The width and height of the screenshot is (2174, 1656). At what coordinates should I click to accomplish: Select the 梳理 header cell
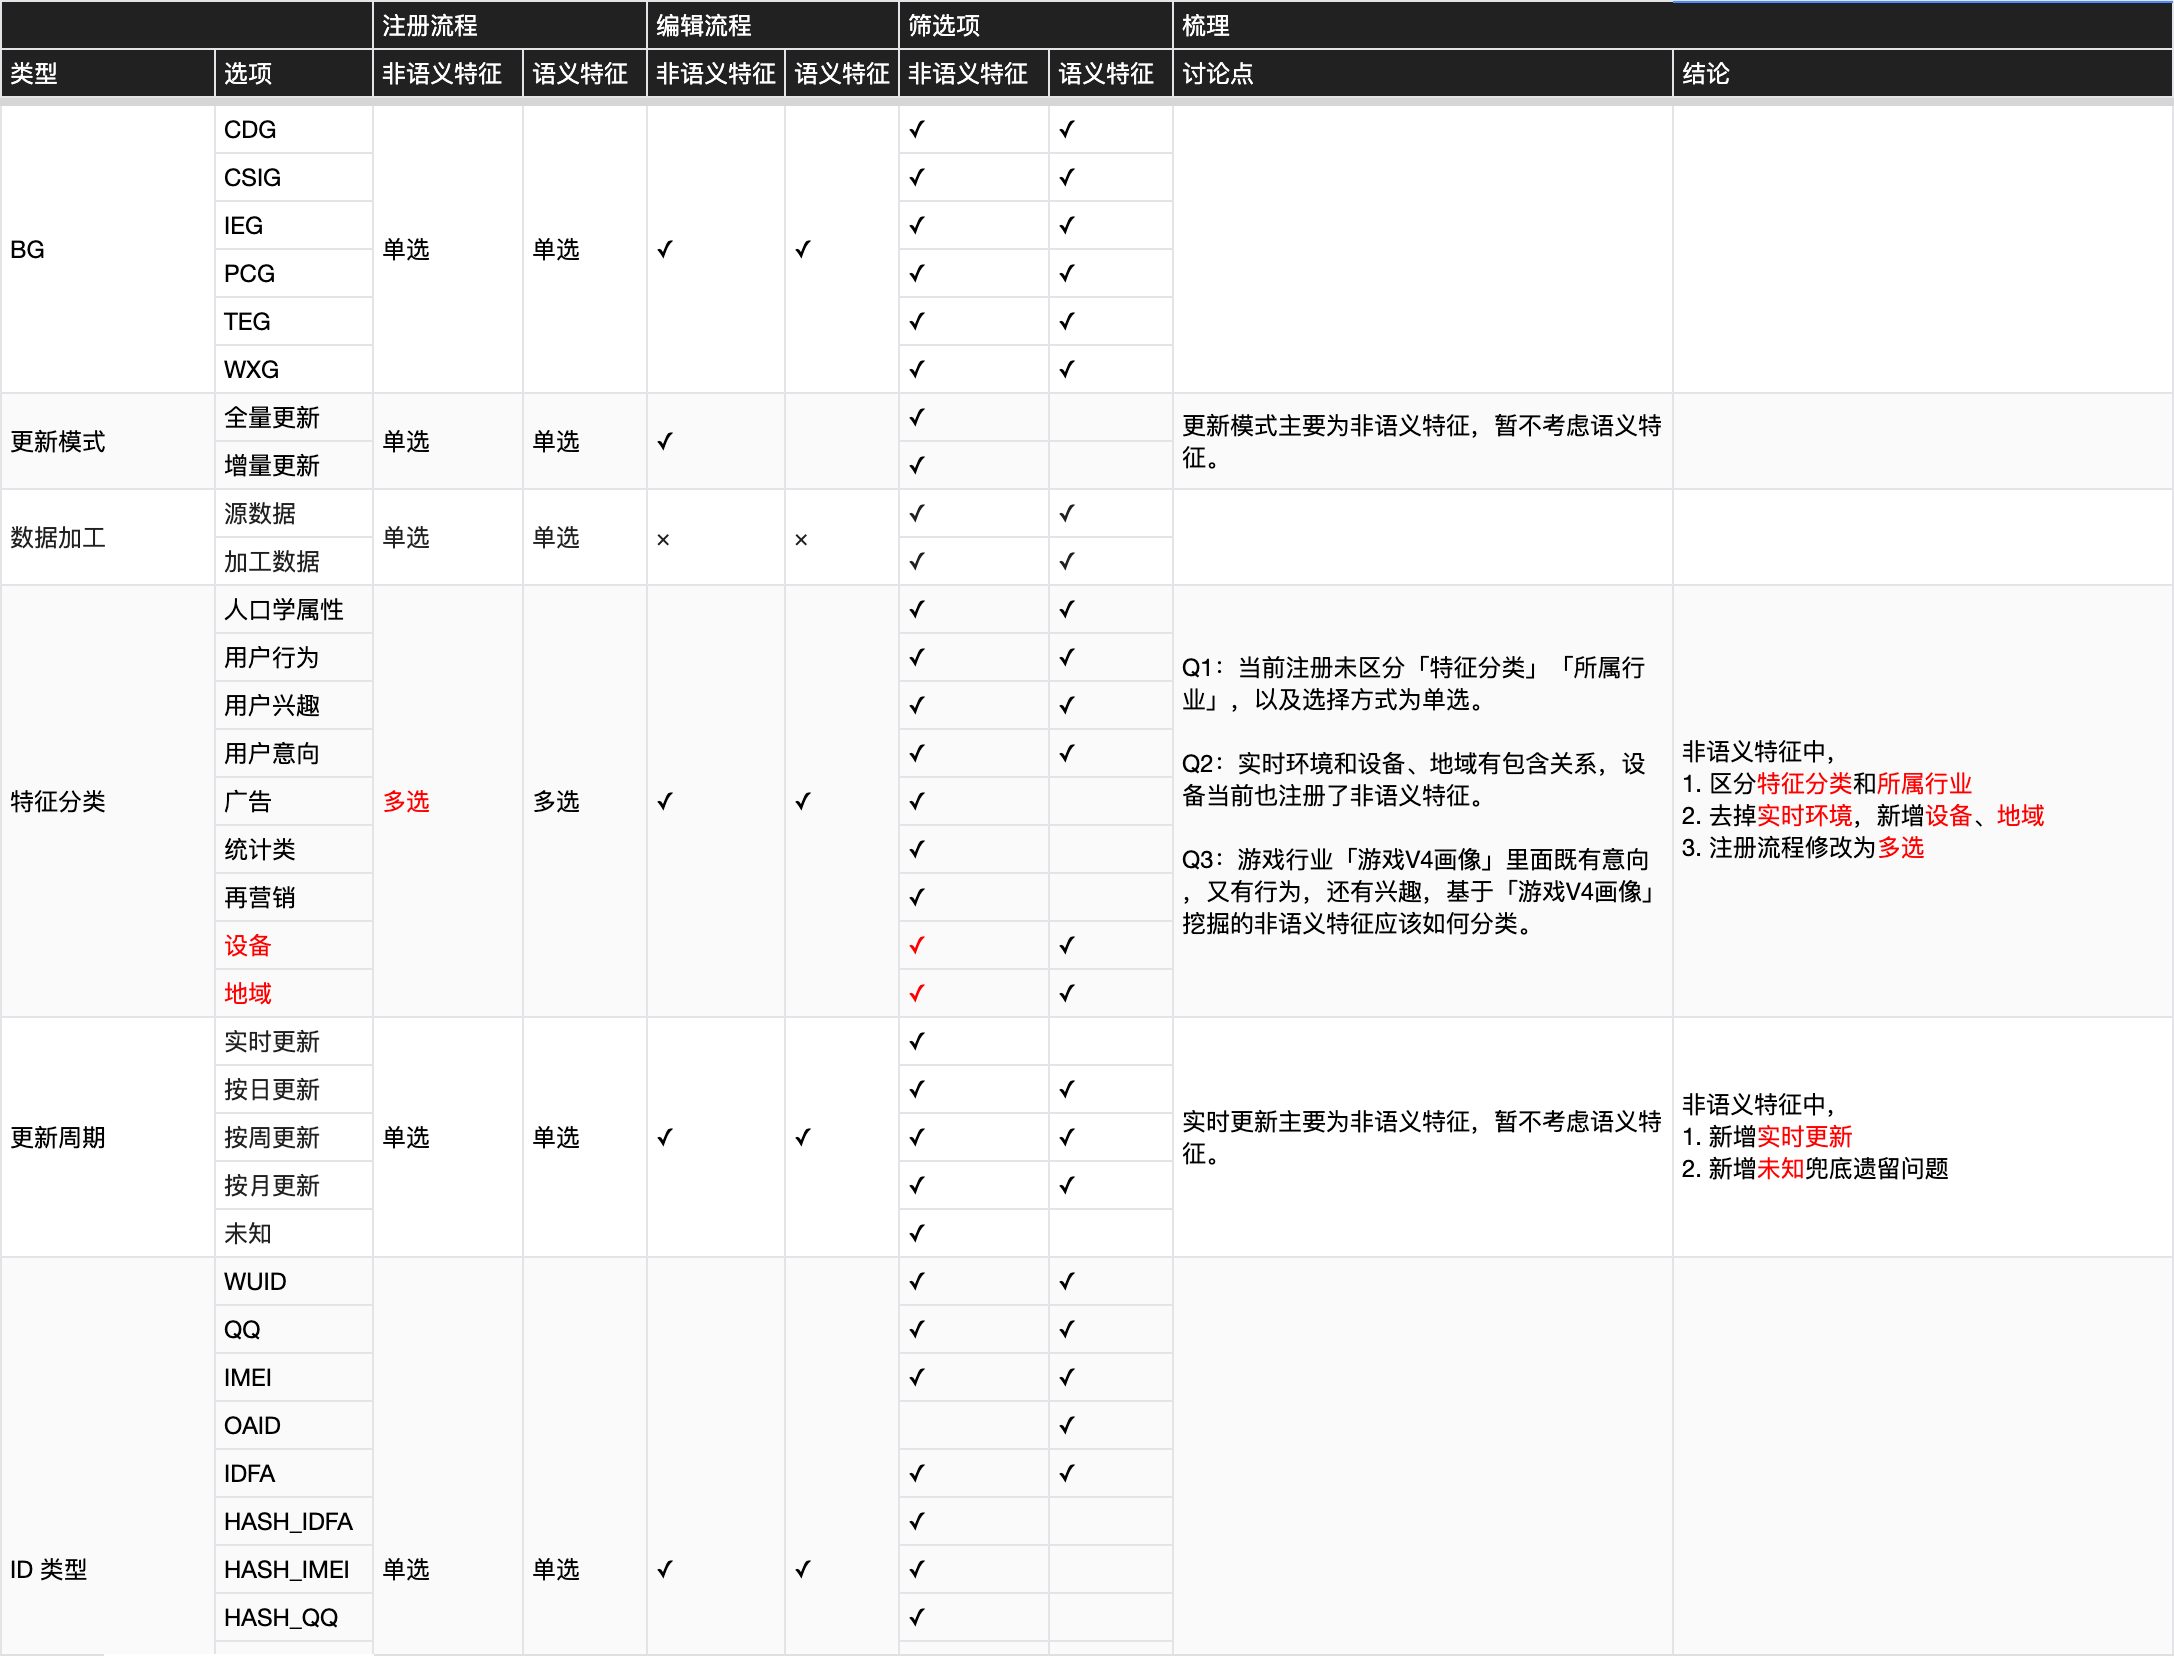(1672, 25)
